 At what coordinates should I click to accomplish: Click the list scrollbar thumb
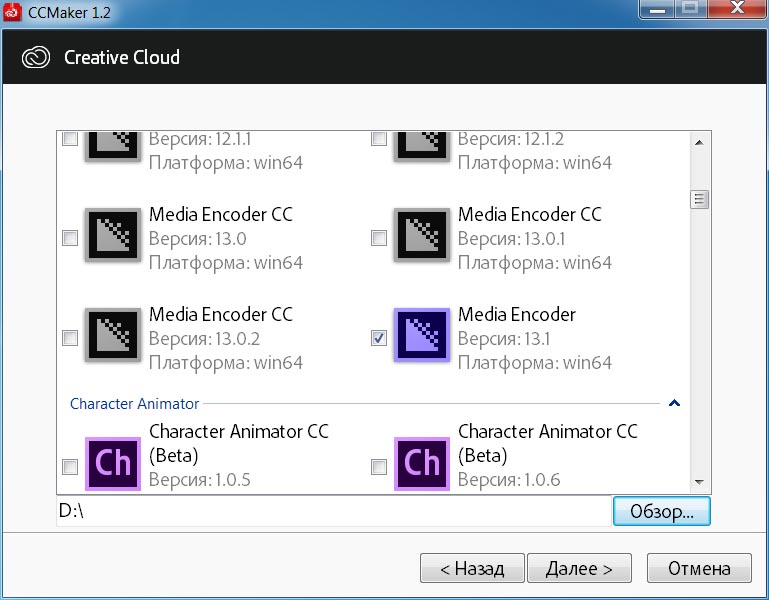pyautogui.click(x=699, y=200)
